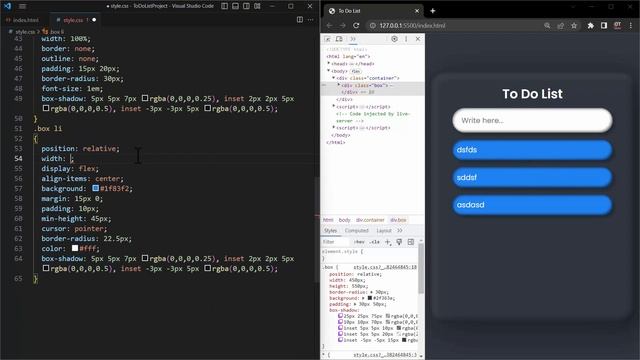Viewport: 640px width, 360px height.
Task: Select div.container in DevTools breadcrumb
Action: [370, 220]
